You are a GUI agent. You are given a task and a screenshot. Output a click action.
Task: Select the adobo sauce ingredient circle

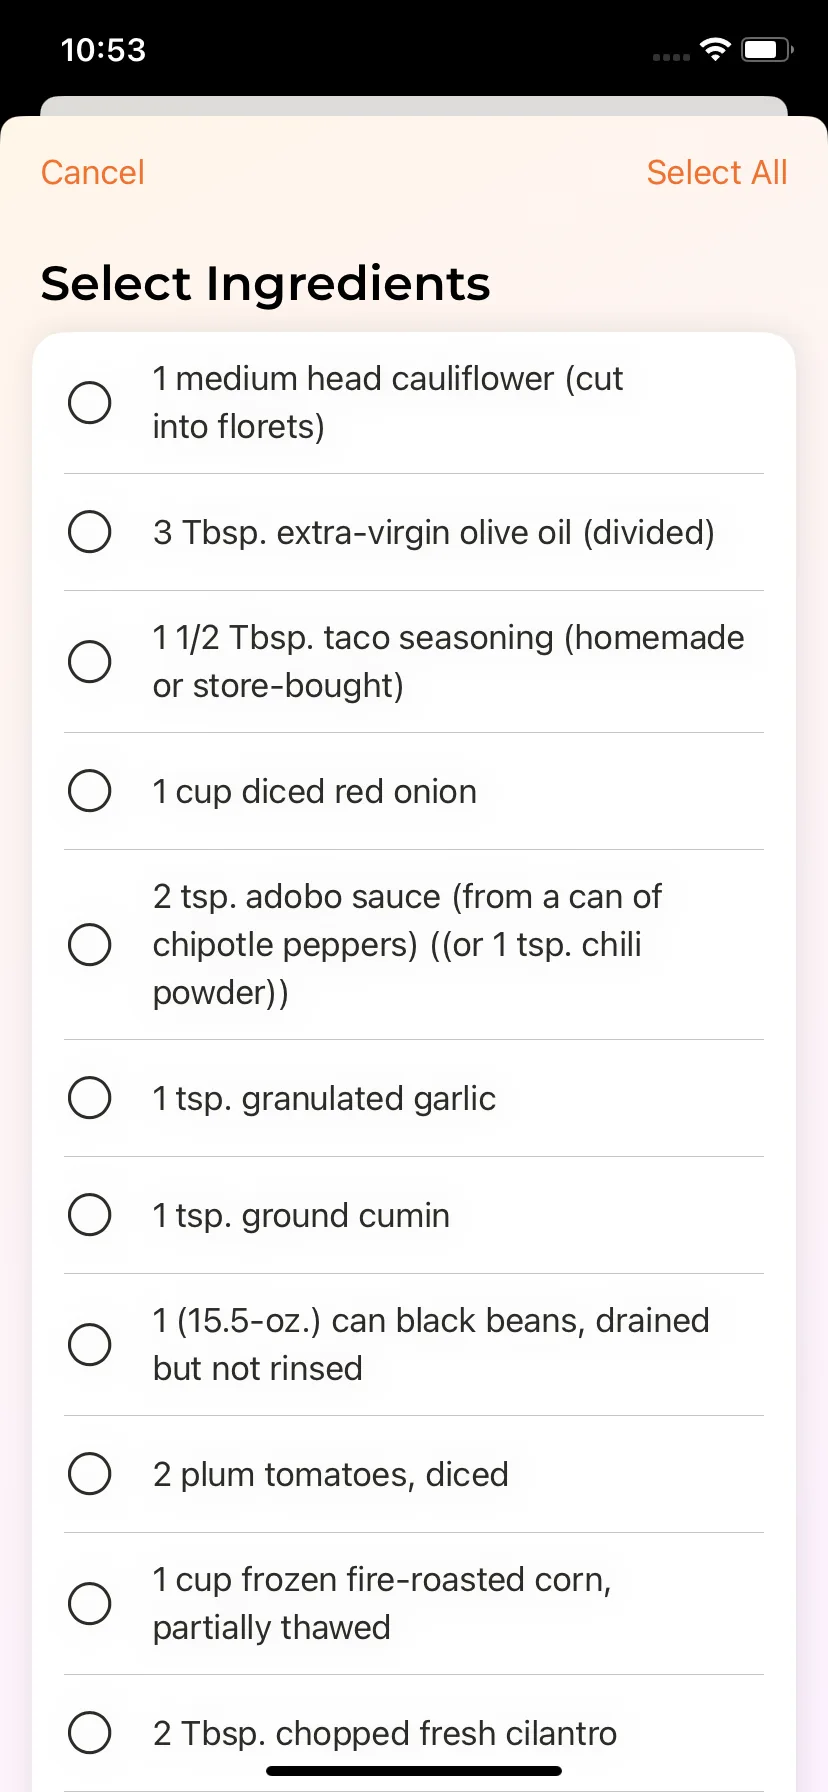[x=90, y=944]
